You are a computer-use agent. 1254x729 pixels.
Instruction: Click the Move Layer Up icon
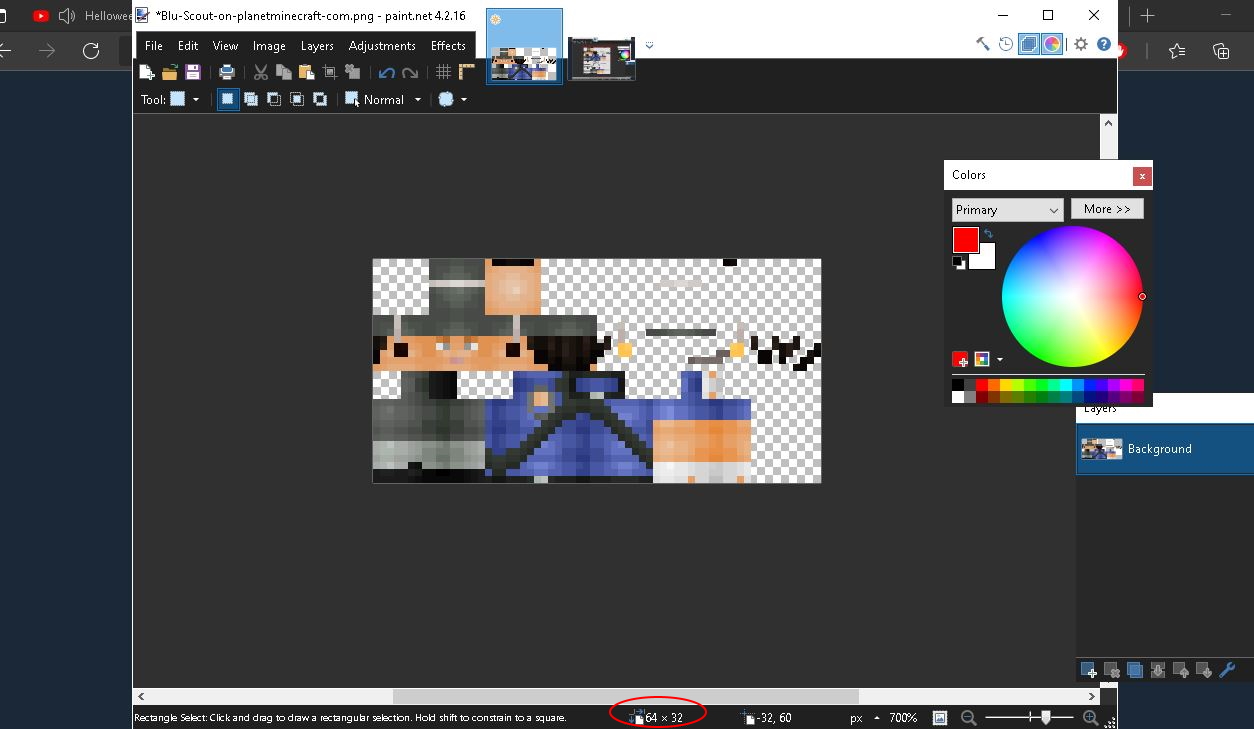pyautogui.click(x=1180, y=670)
